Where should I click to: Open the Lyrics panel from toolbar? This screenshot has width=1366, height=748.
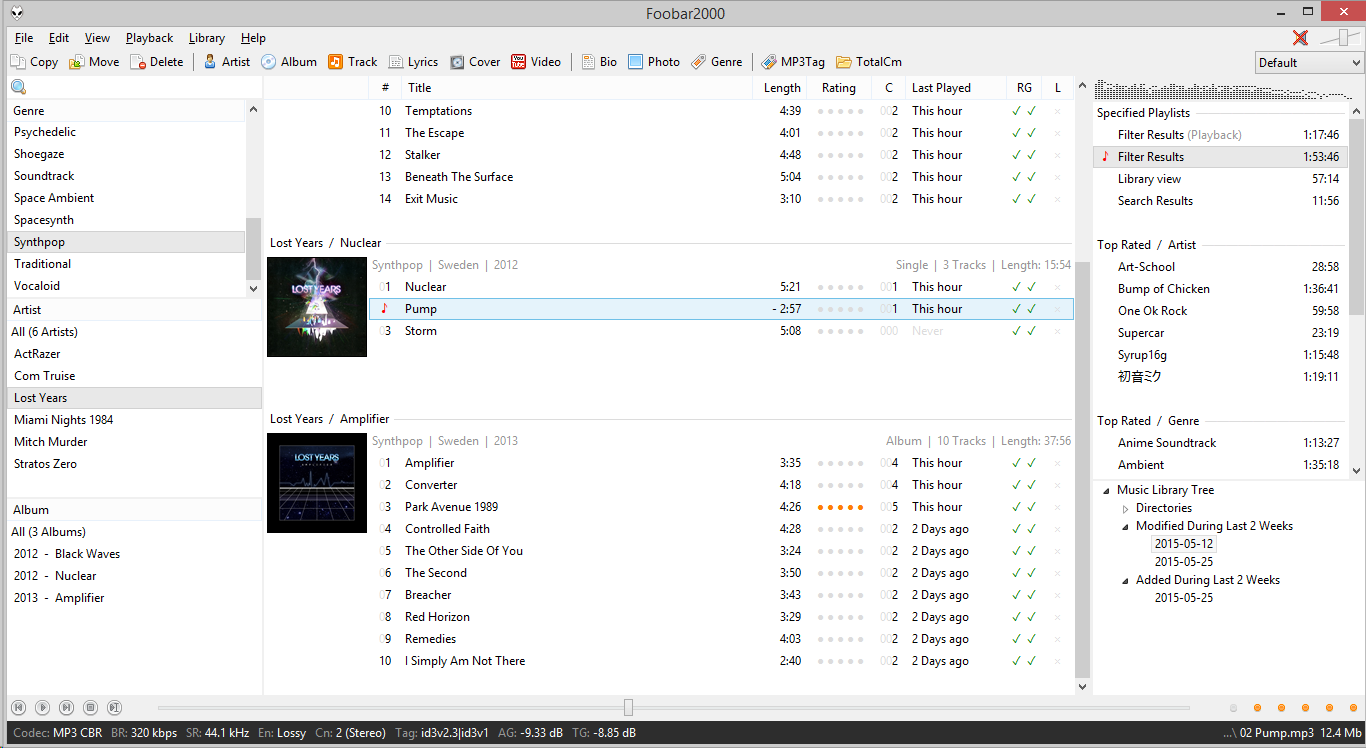(x=397, y=62)
